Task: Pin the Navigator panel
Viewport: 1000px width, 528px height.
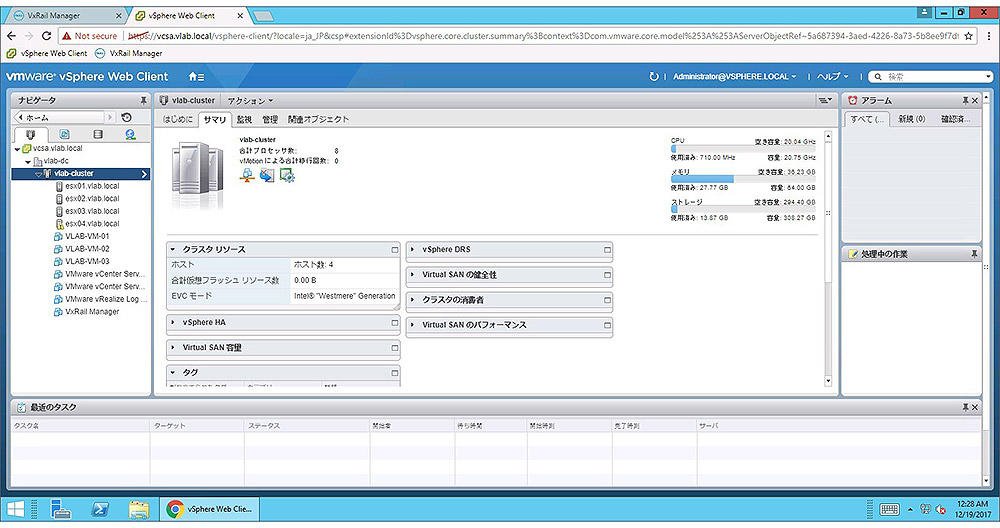Action: [x=143, y=101]
